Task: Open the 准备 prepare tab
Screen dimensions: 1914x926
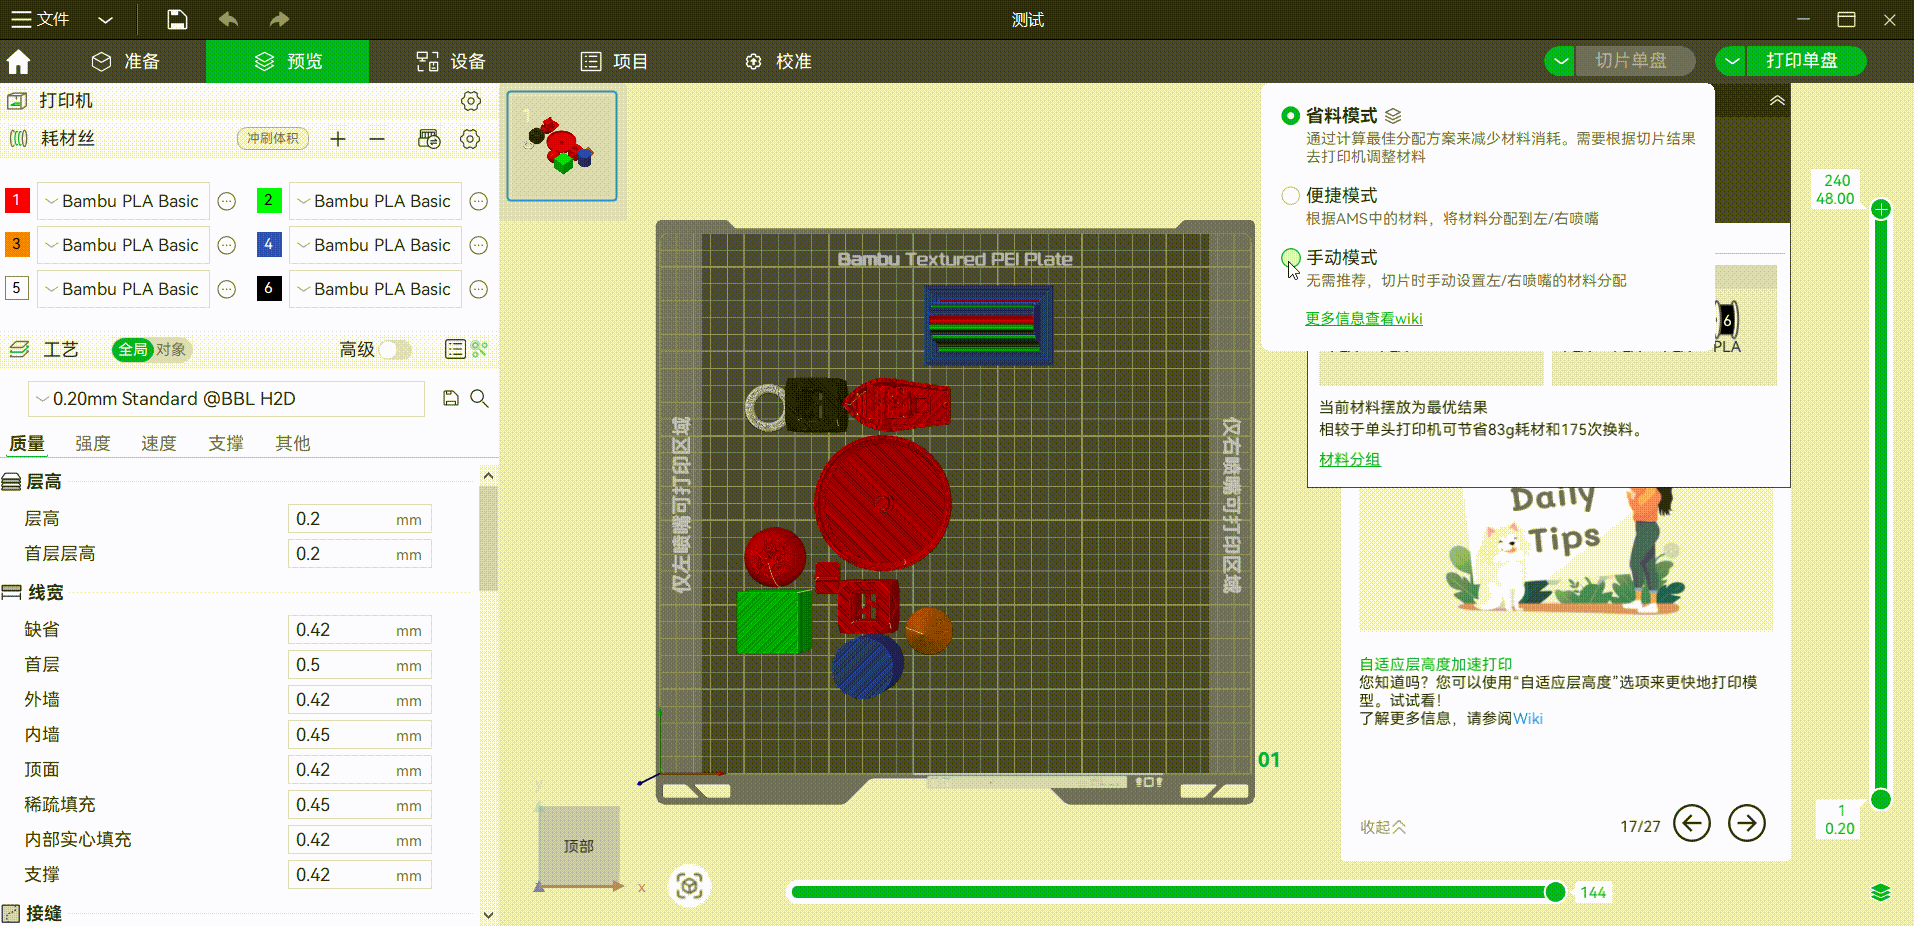Action: (x=126, y=61)
